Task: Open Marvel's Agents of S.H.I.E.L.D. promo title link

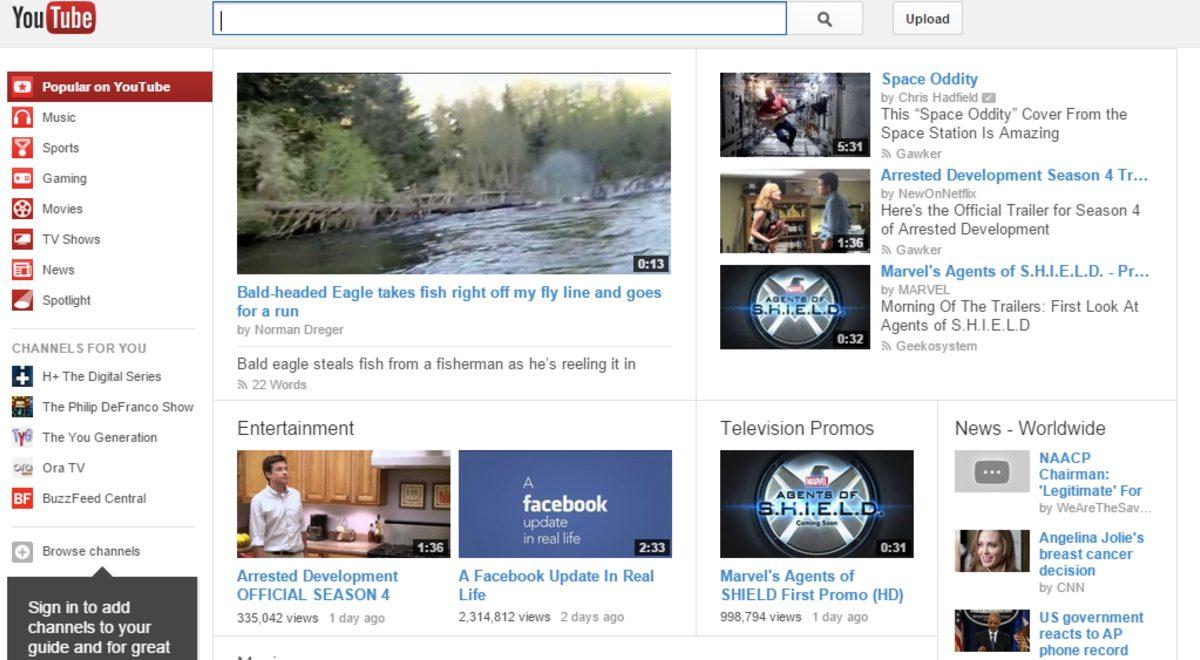Action: 1015,271
